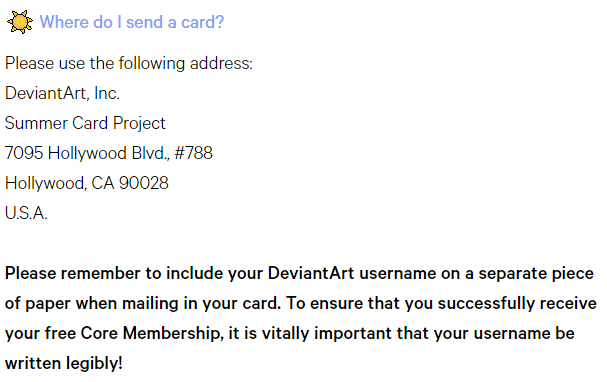Click 'separate piece' in the bold reminder
This screenshot has width=607, height=382.
[536, 273]
